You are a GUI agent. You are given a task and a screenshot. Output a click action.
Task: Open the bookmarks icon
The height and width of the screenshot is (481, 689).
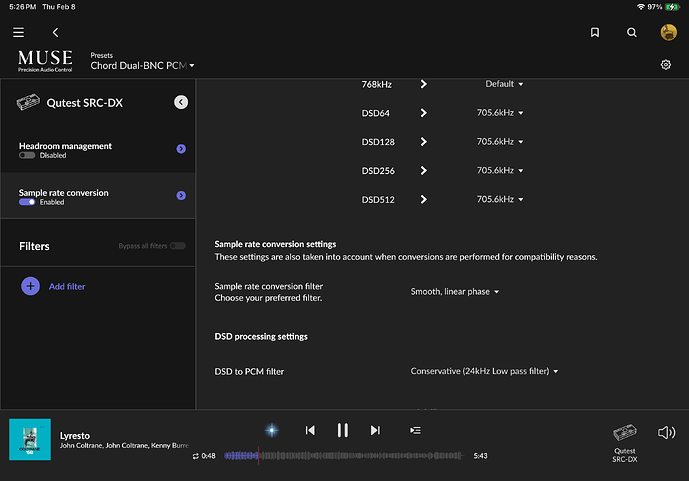[595, 33]
